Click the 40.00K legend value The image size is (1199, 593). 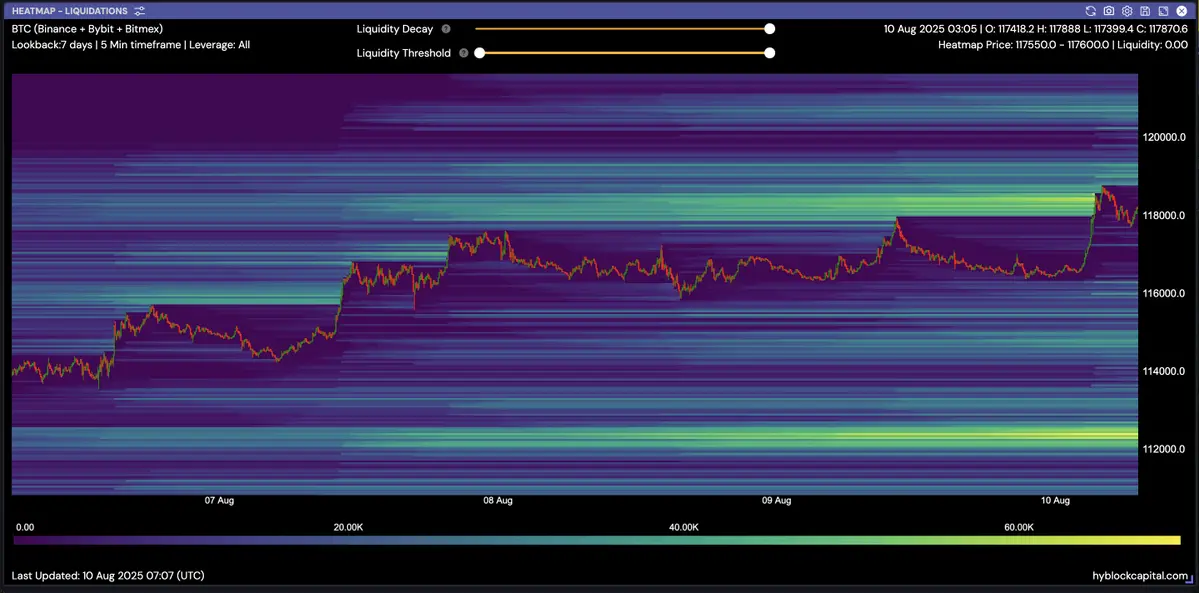[x=684, y=527]
